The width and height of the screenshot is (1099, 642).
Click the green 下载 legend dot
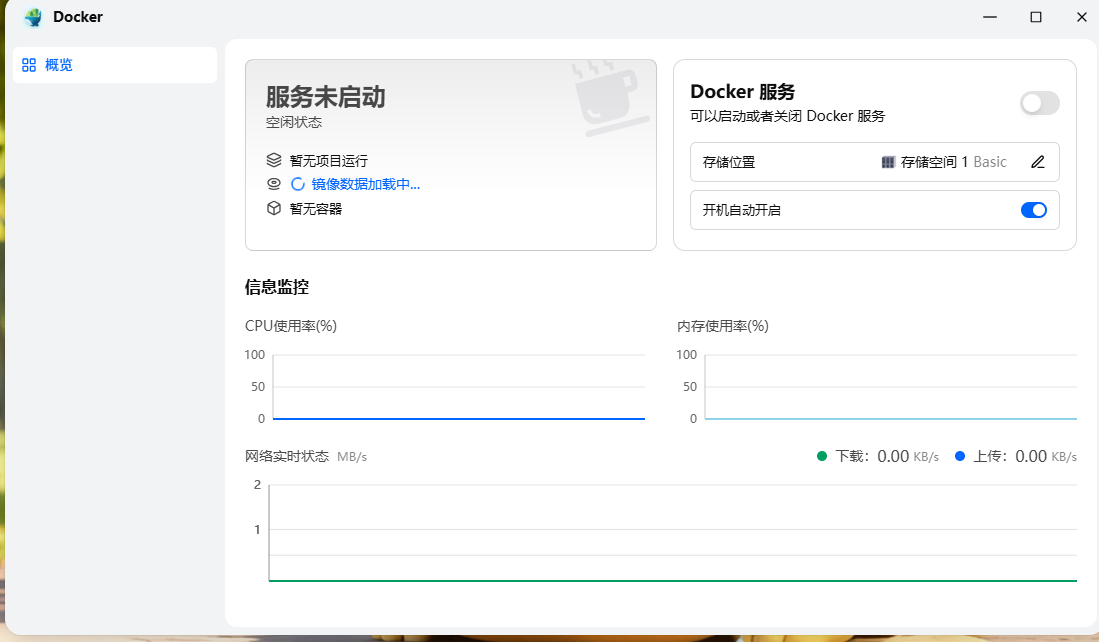[822, 456]
